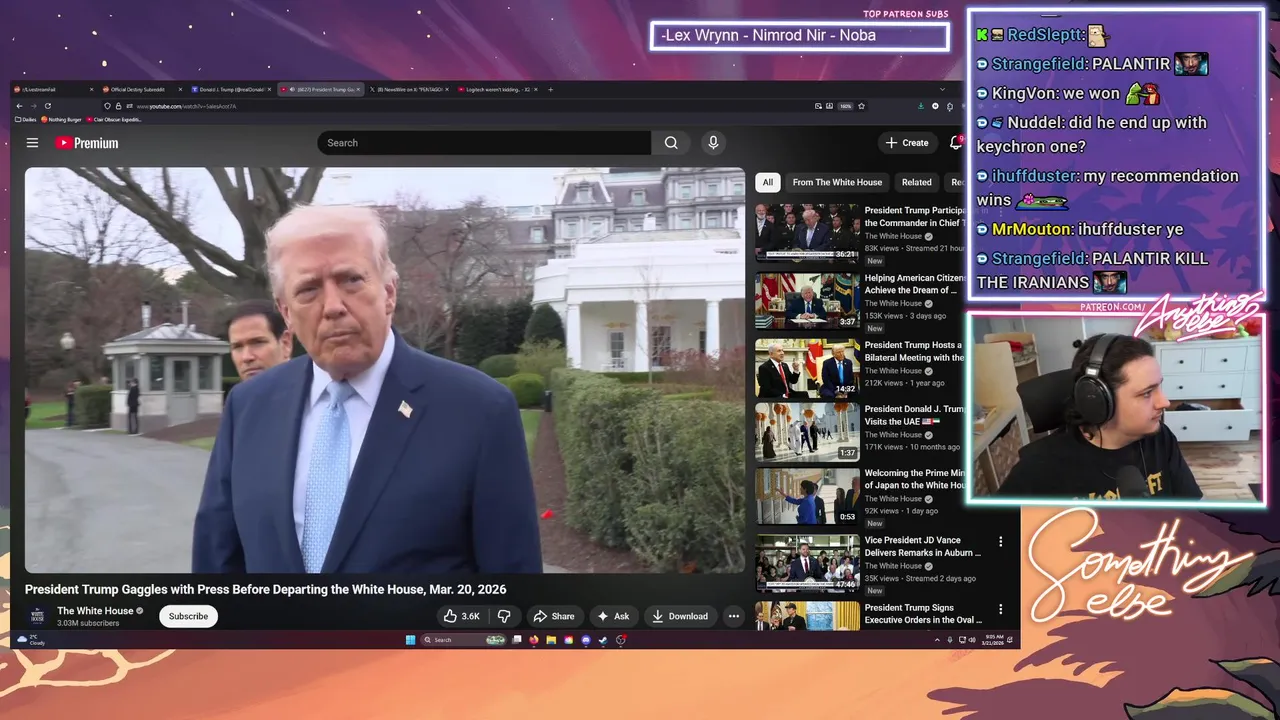
Task: Click the 3.03M subscribers text
Action: pyautogui.click(x=88, y=623)
